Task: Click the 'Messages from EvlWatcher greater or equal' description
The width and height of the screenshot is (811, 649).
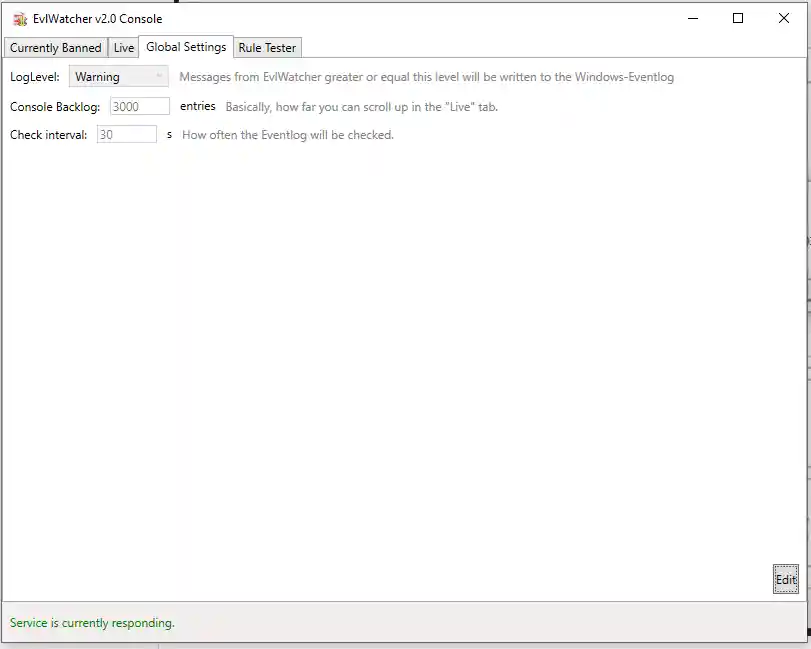Action: coord(427,77)
